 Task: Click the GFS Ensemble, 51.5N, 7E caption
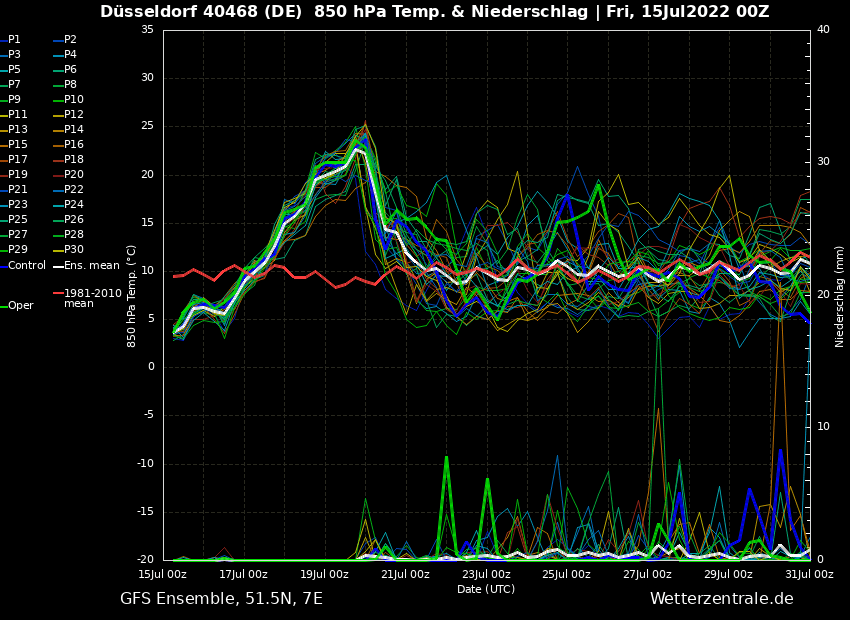point(221,599)
